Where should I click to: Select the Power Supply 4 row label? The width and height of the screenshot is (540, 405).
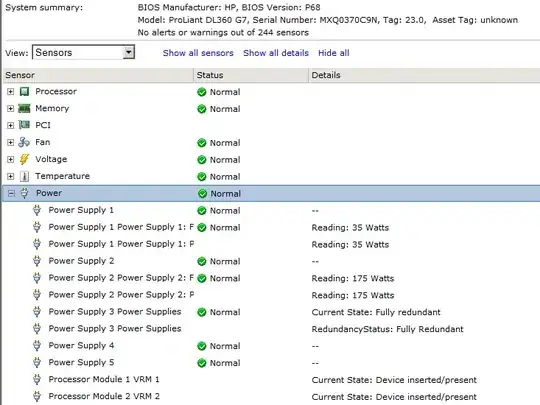81,345
